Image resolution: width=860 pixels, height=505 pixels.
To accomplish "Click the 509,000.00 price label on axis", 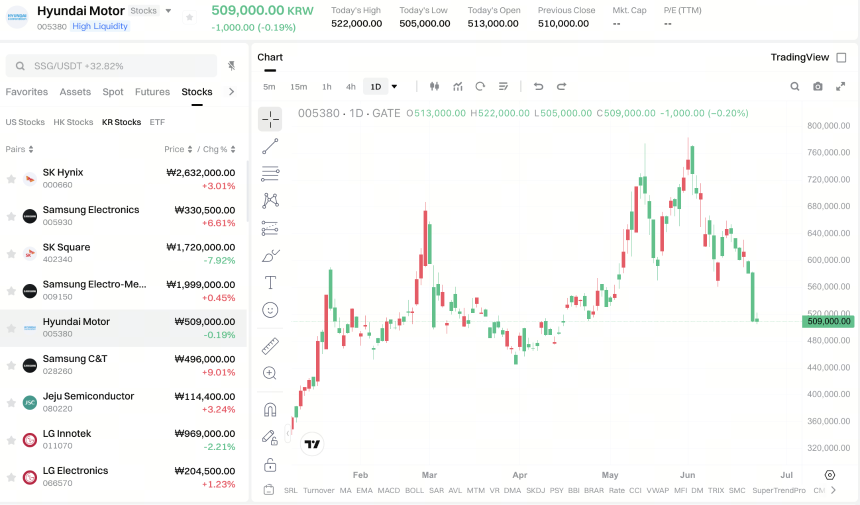I will point(828,321).
